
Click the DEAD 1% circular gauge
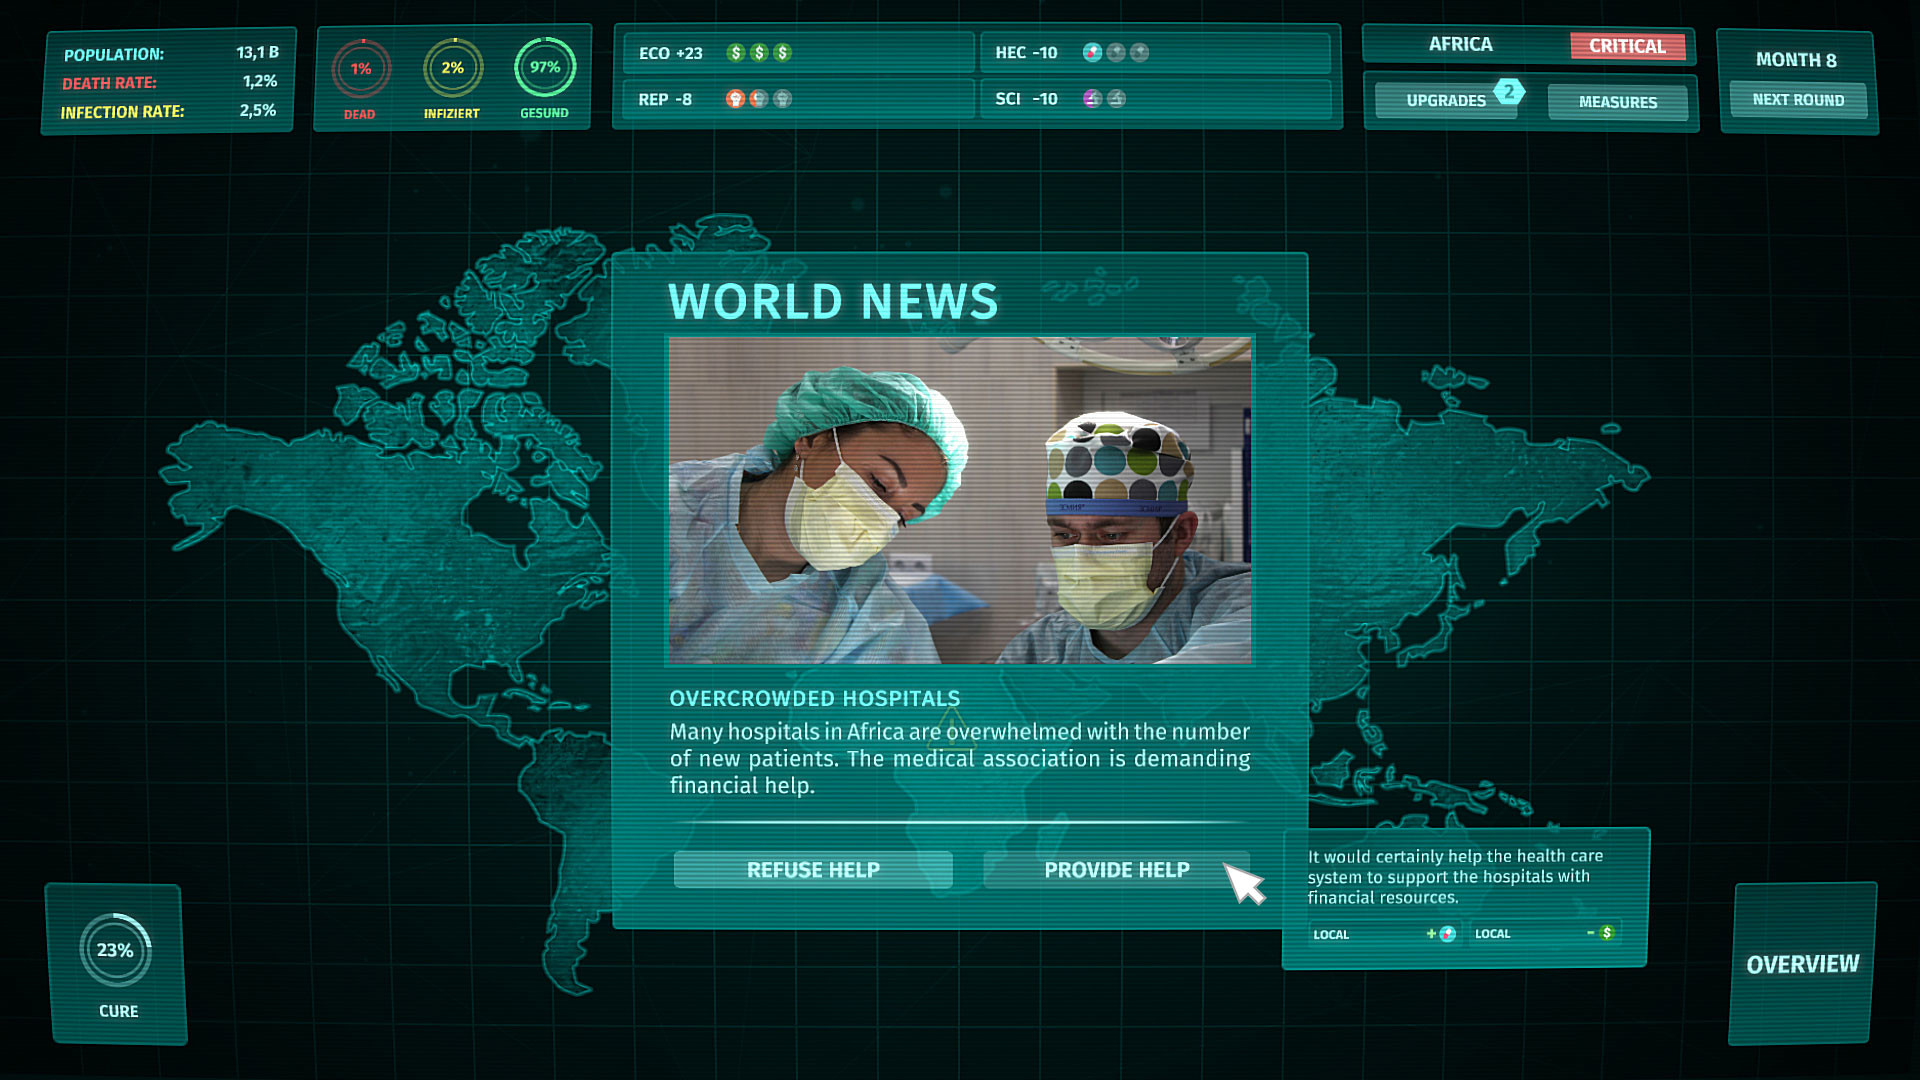[361, 69]
